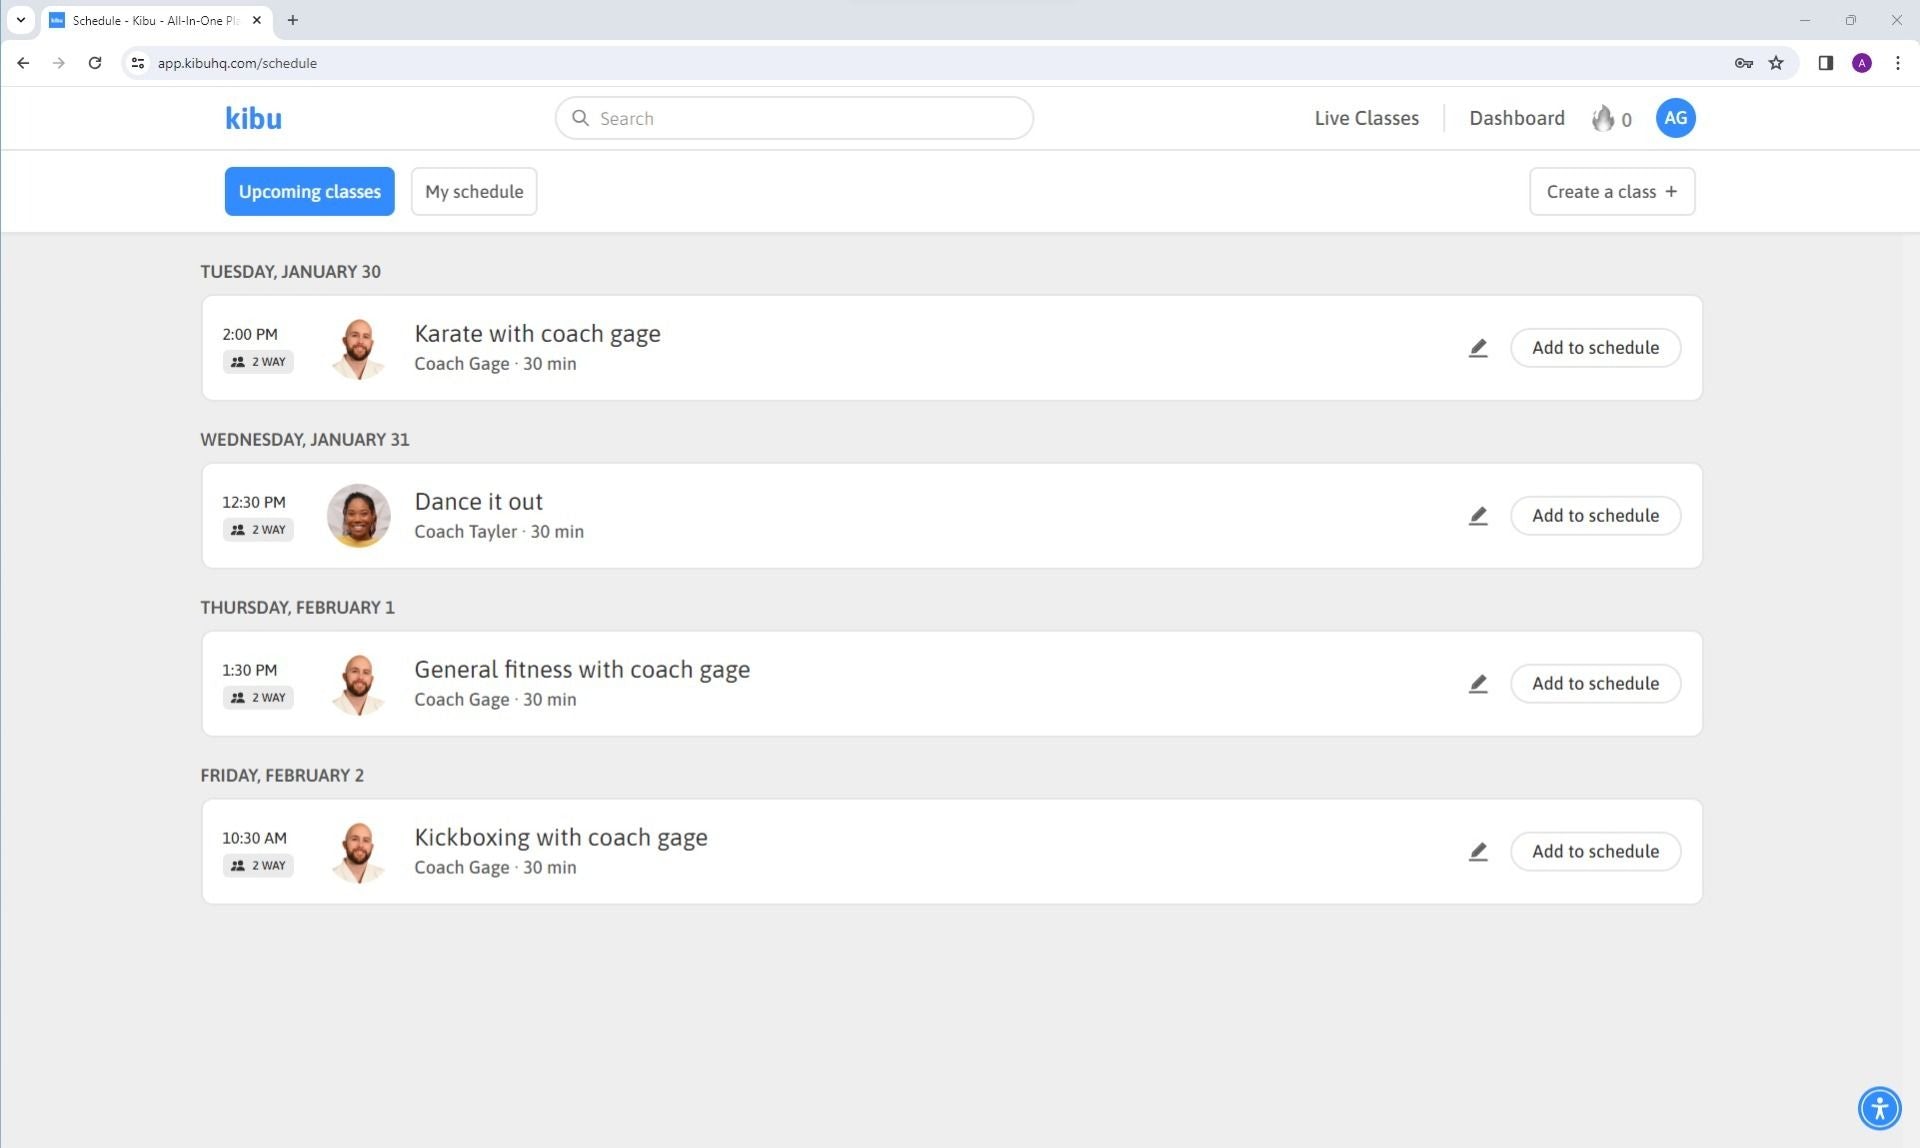
Task: Open Live Classes link
Action: tap(1366, 119)
